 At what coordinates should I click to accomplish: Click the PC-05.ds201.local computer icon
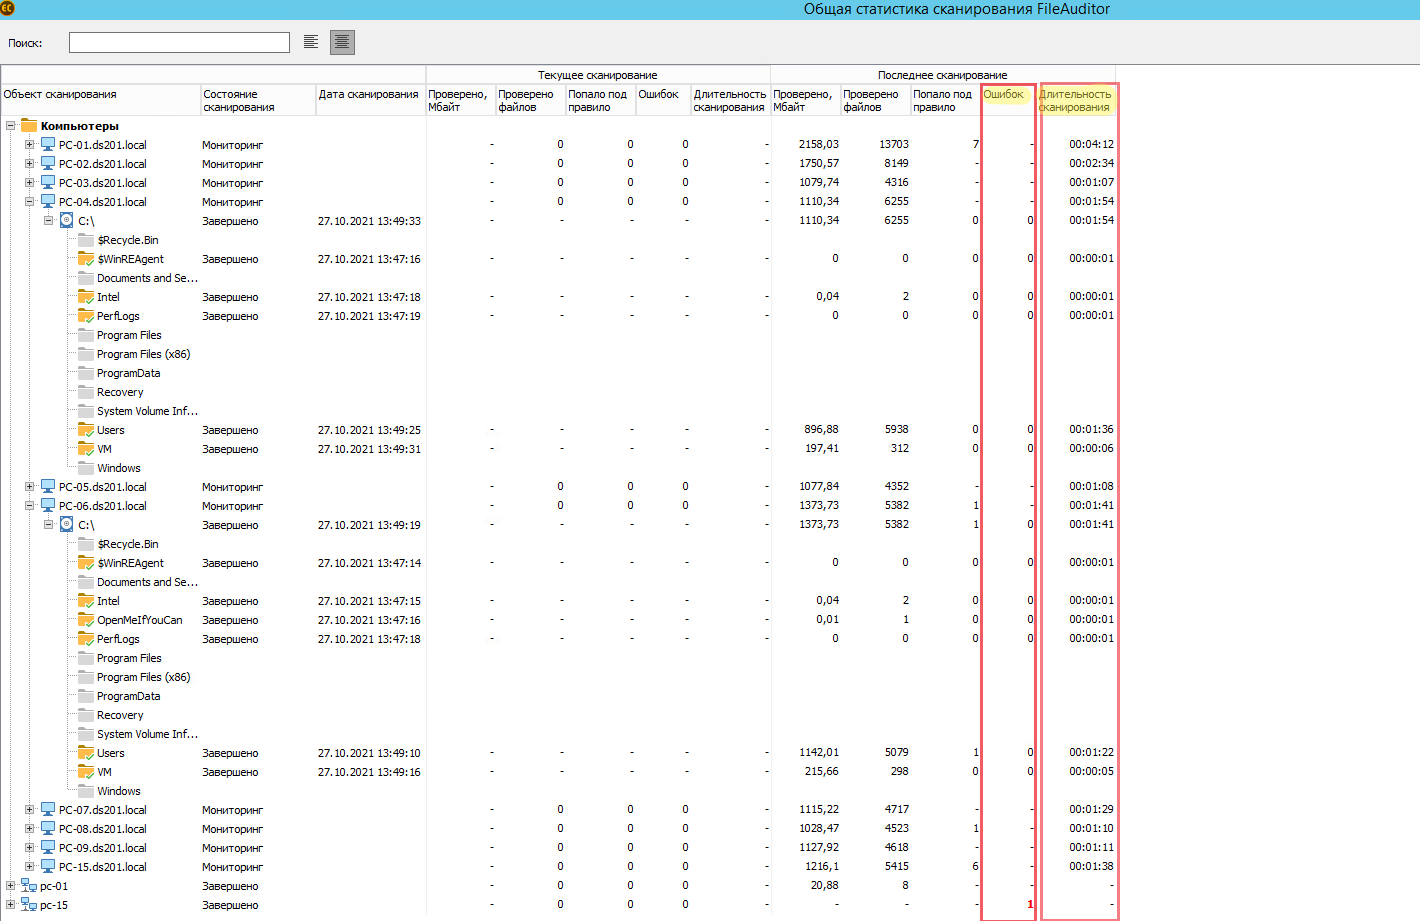click(48, 487)
